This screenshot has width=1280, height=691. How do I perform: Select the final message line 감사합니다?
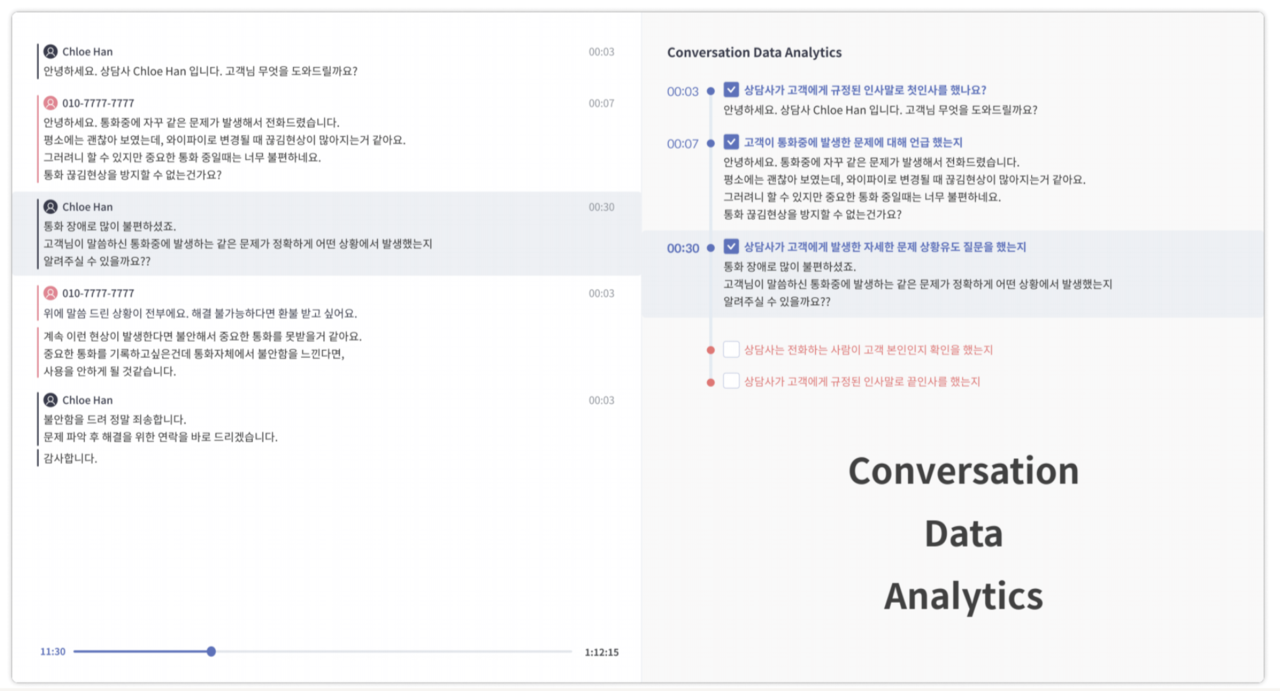(70, 459)
